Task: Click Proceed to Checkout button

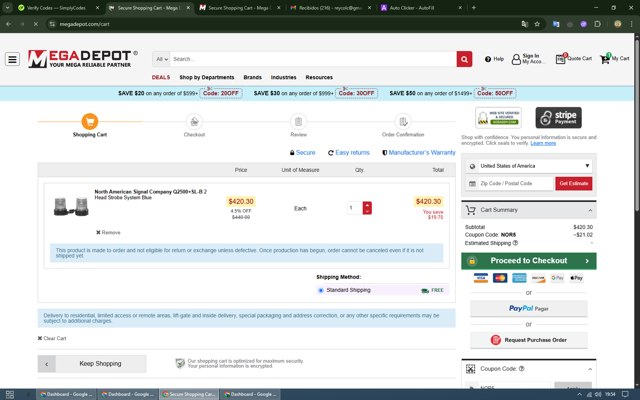Action: click(x=529, y=261)
